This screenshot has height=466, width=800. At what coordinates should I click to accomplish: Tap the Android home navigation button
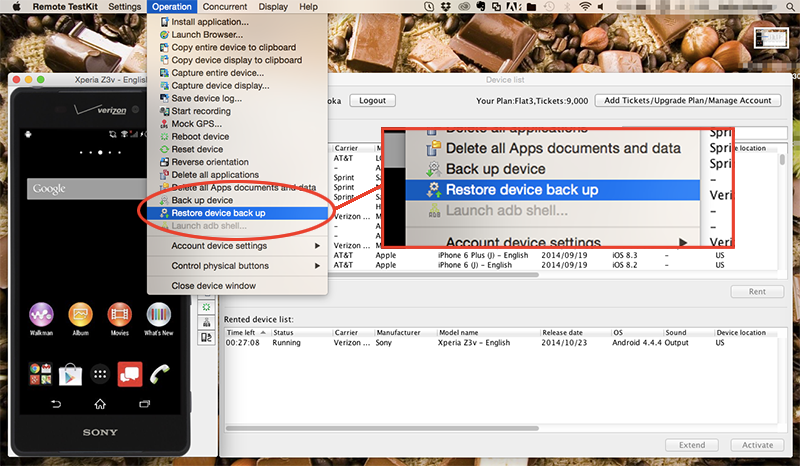tap(100, 404)
